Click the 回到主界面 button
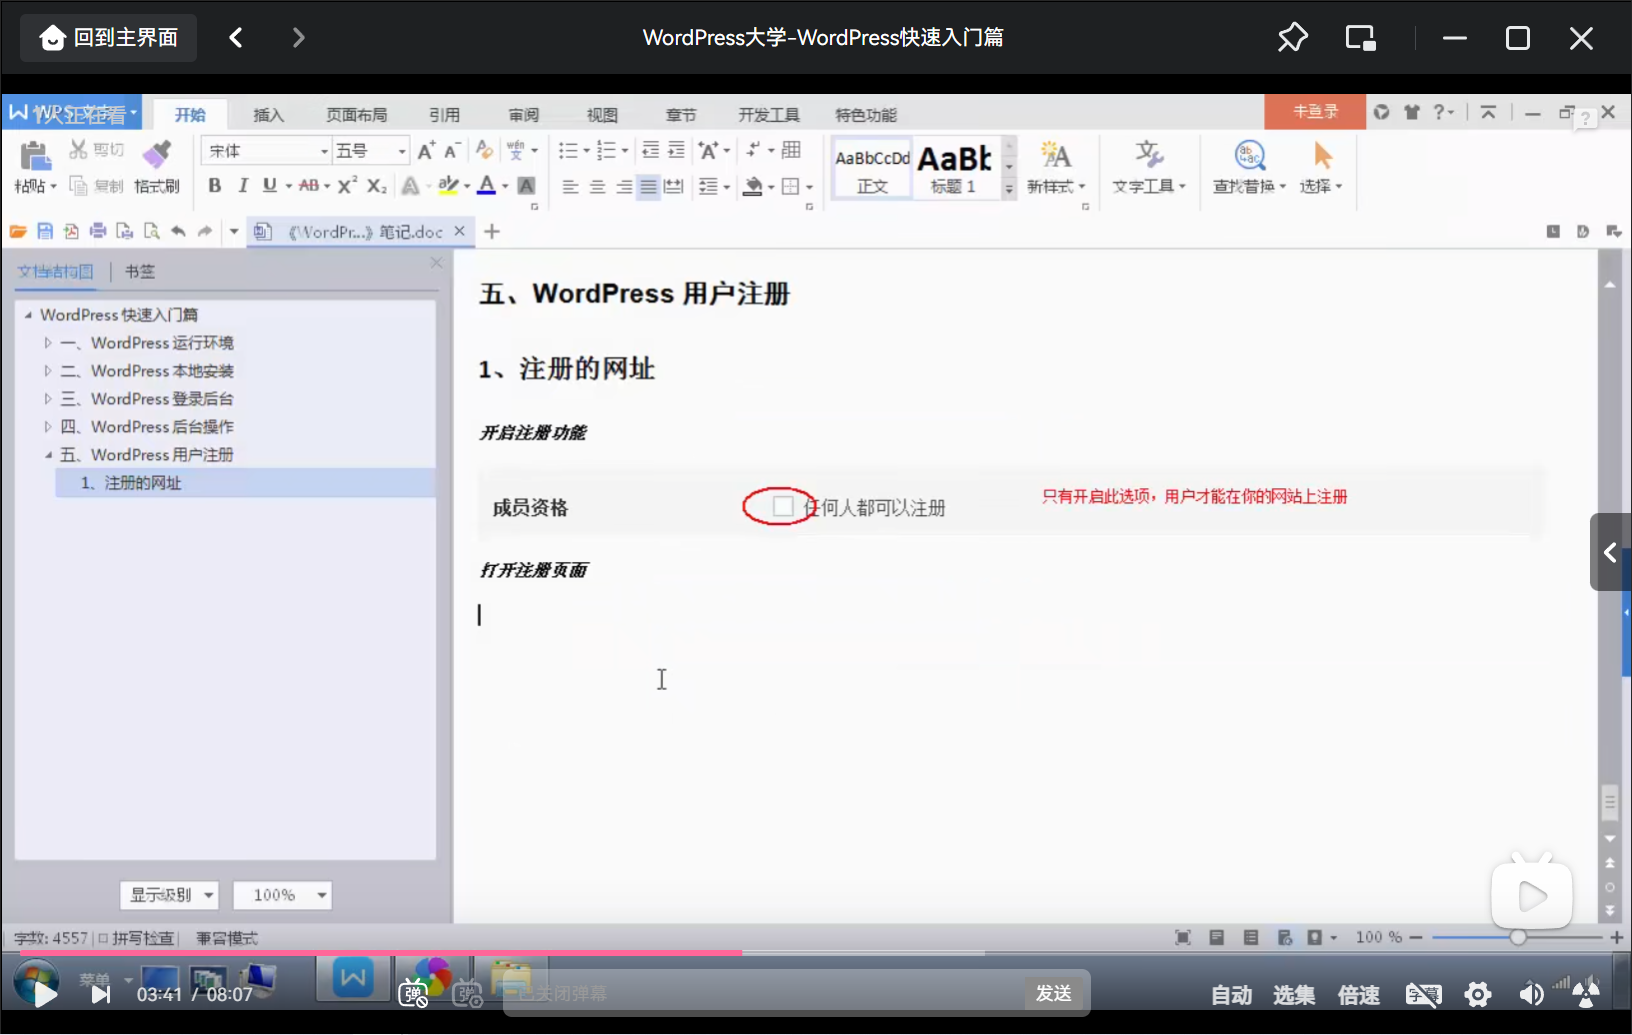The width and height of the screenshot is (1632, 1035). pos(109,38)
